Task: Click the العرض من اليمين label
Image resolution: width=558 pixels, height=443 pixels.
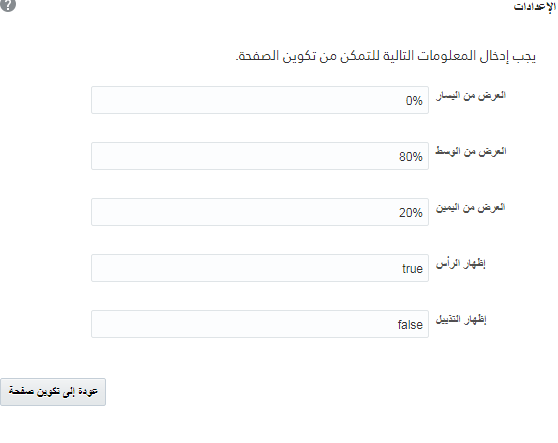Action: click(x=471, y=207)
